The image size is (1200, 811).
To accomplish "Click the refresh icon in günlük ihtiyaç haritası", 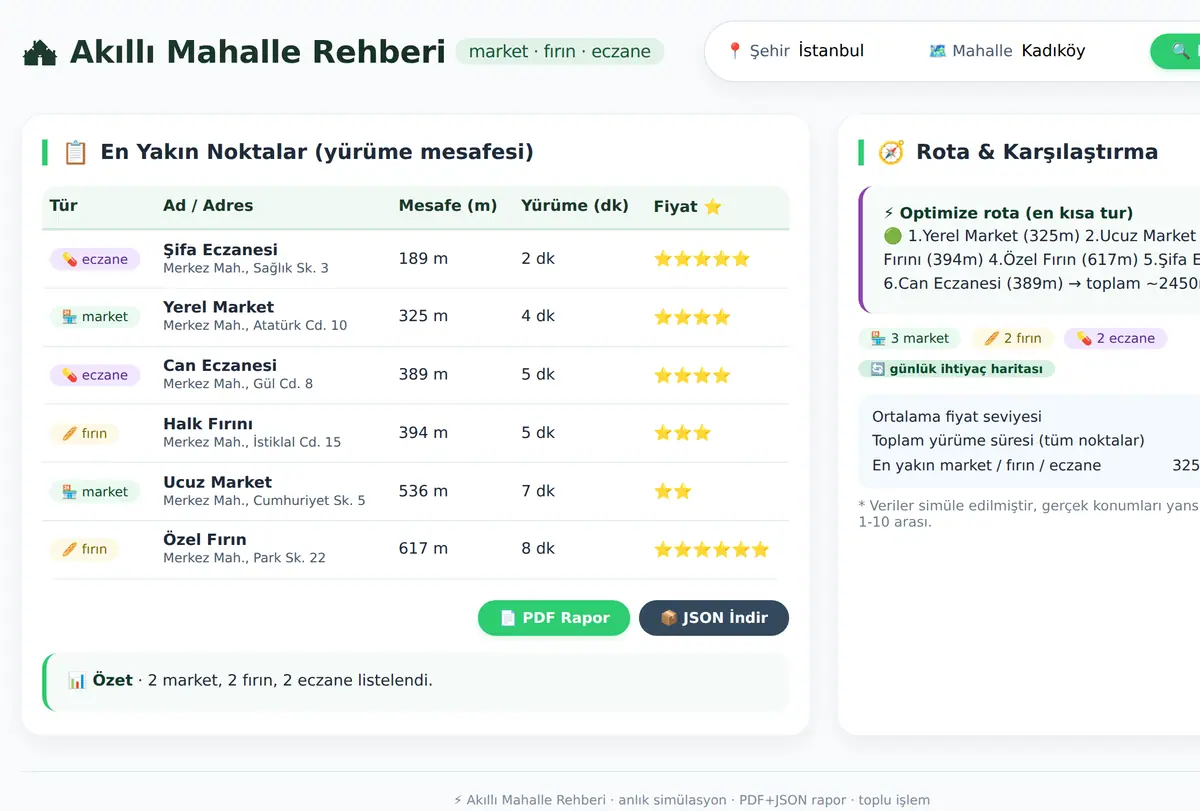I will tap(877, 369).
